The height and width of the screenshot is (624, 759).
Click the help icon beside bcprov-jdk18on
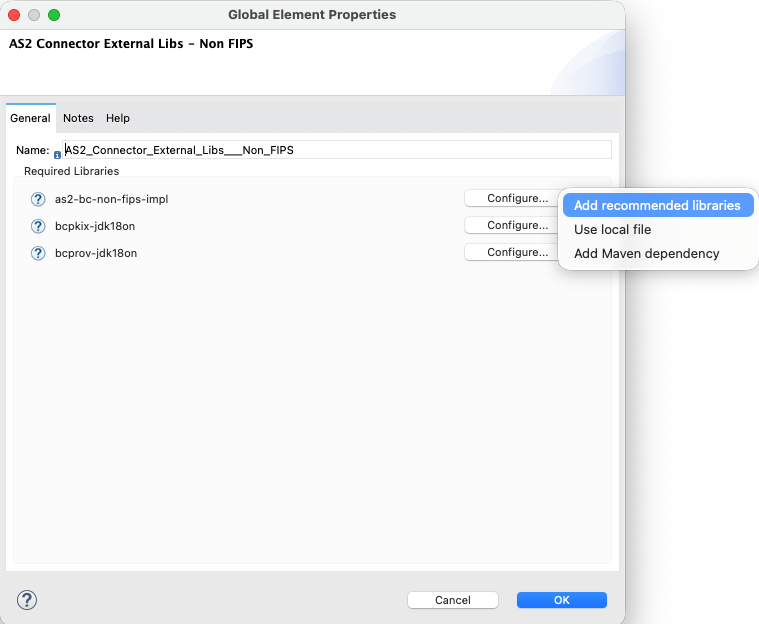39,253
